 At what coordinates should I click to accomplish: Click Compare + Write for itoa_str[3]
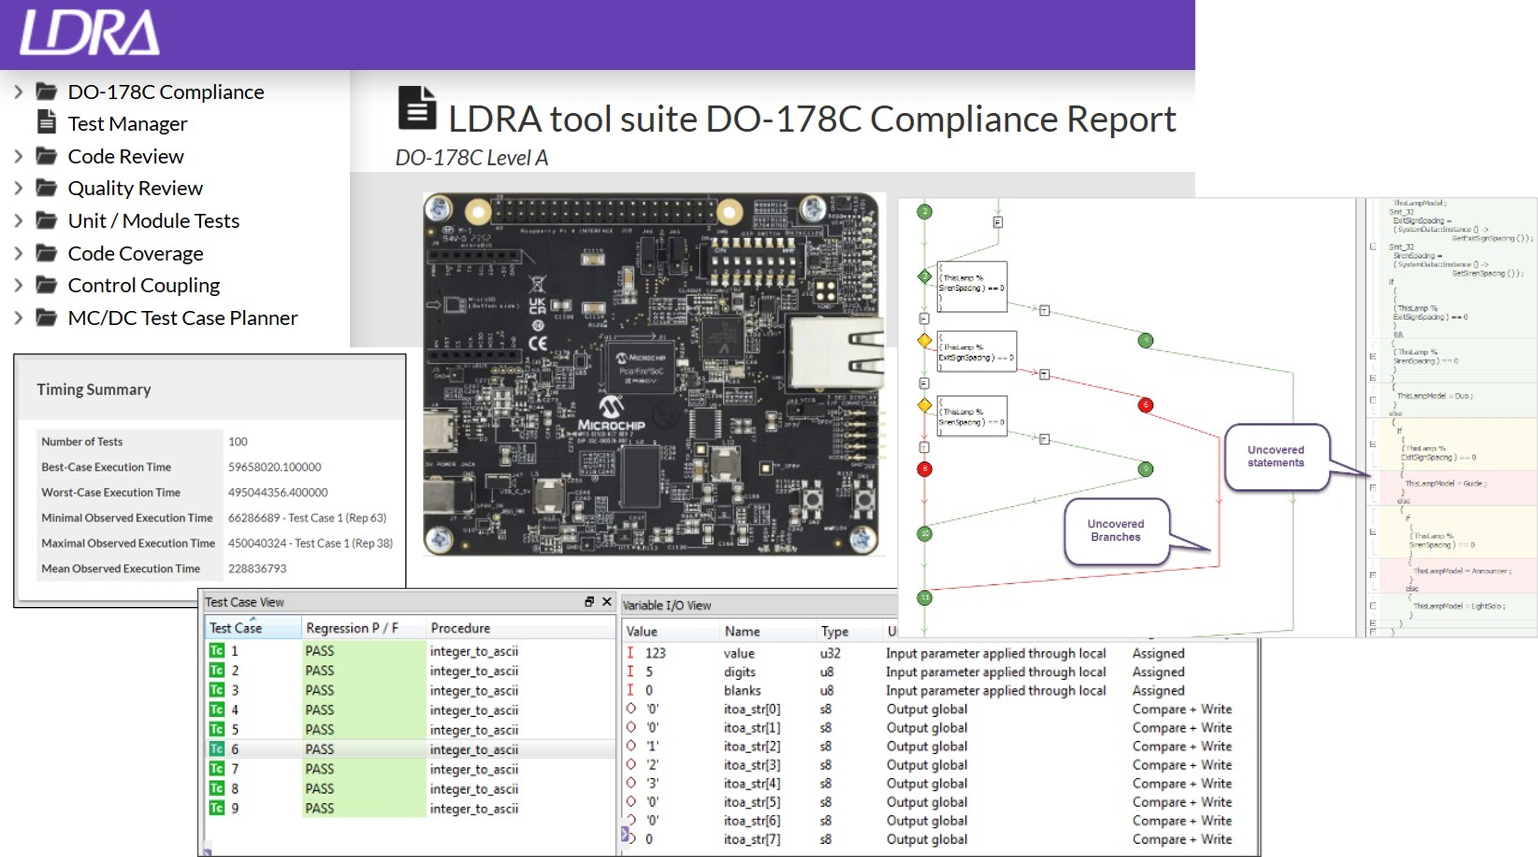click(x=1182, y=765)
